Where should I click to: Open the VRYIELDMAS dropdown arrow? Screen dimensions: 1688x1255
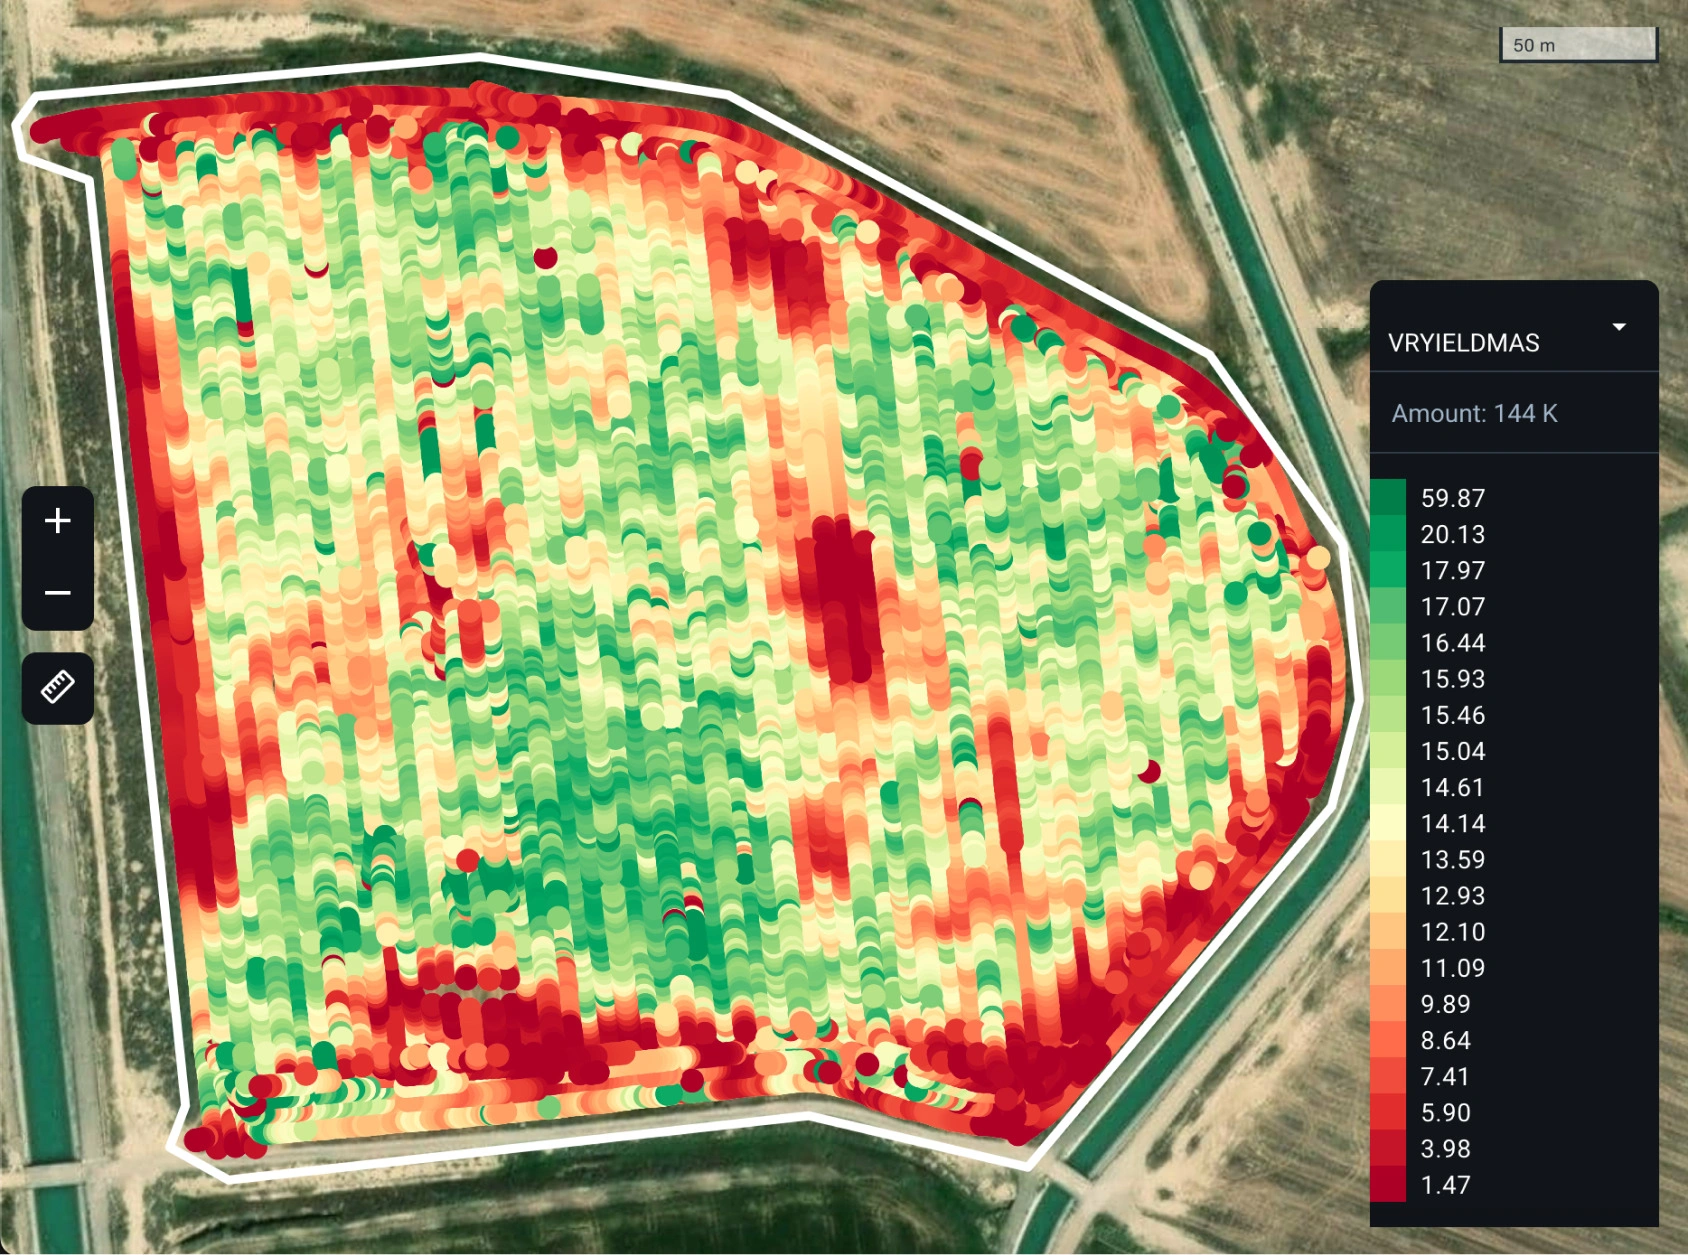tap(1619, 327)
